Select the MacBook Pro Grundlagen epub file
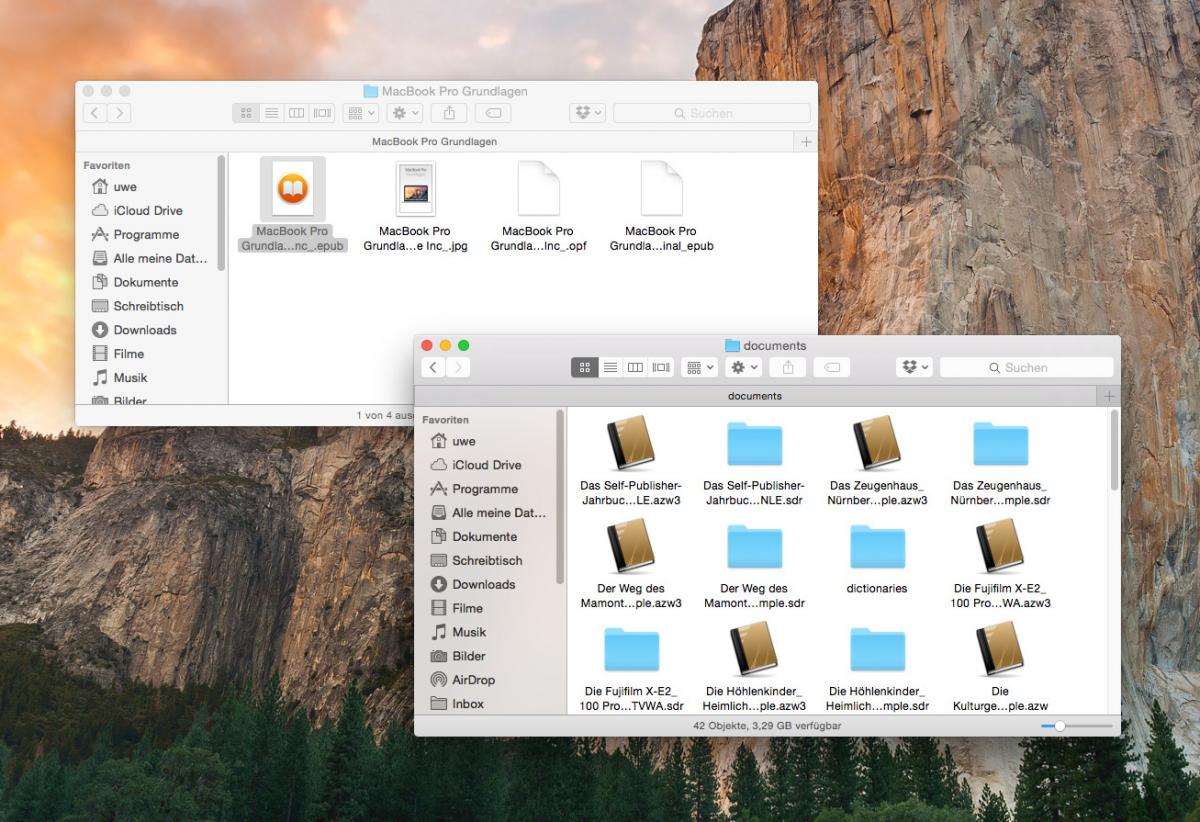 click(x=292, y=189)
